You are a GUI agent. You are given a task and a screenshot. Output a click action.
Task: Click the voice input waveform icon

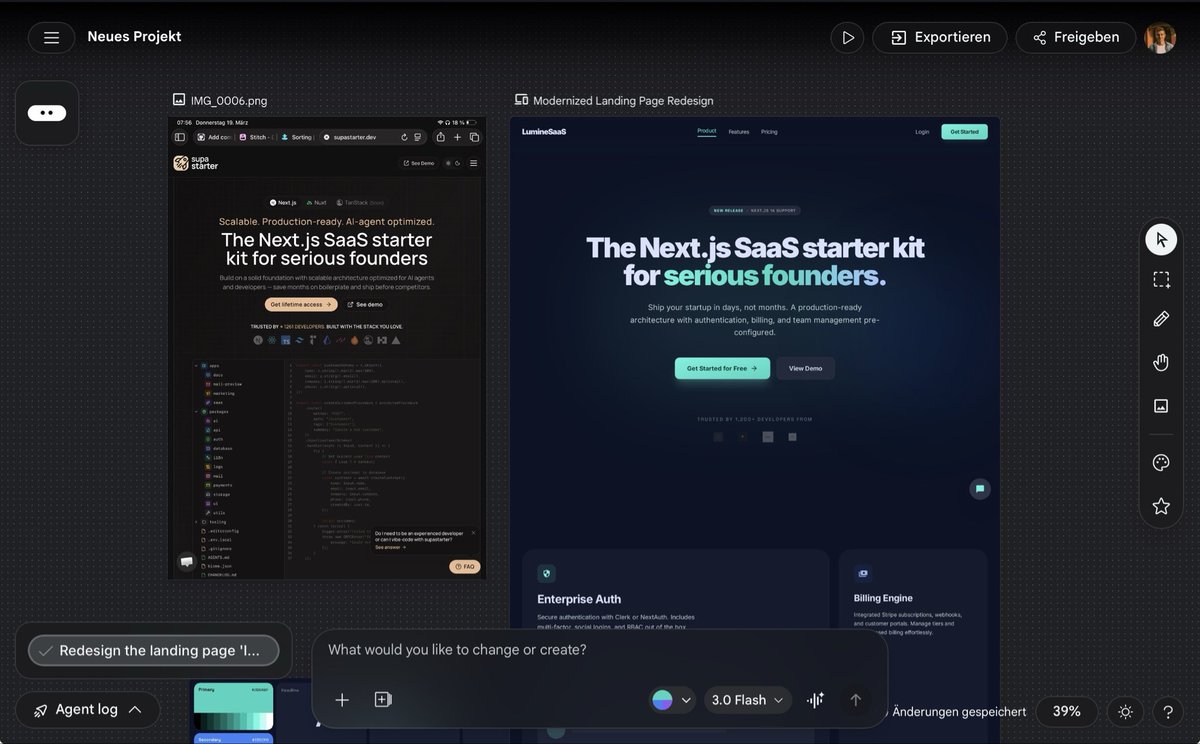(x=816, y=700)
